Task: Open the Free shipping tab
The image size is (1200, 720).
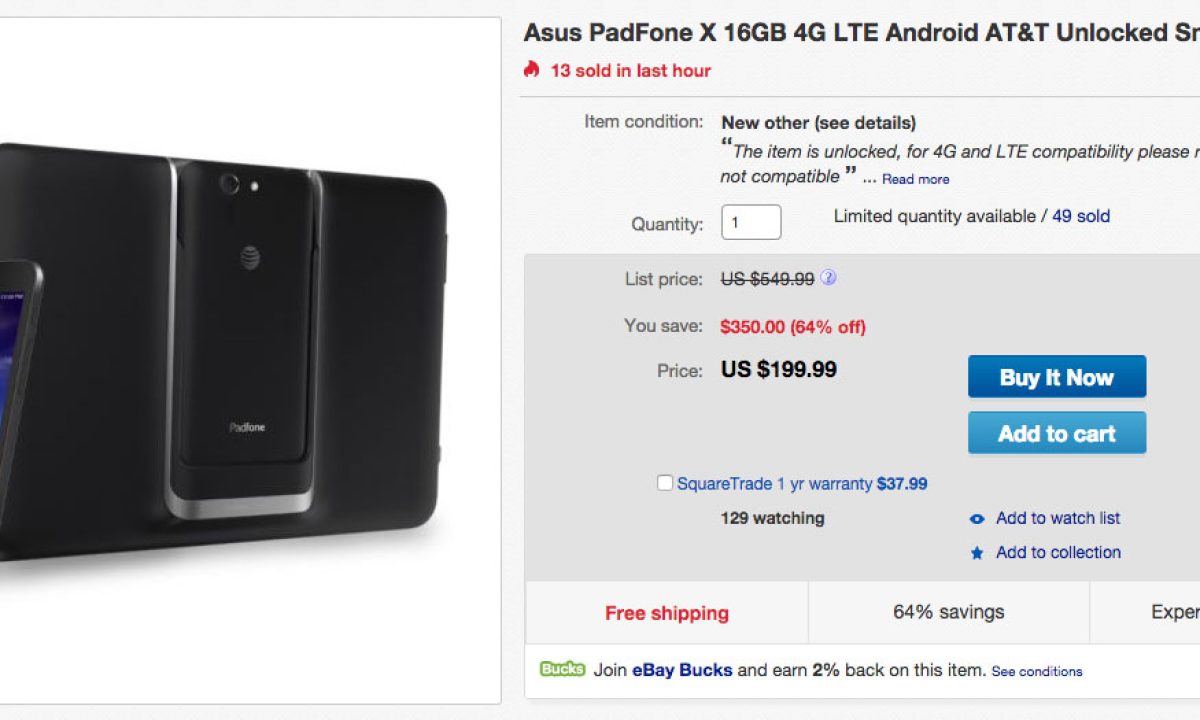Action: pos(666,613)
